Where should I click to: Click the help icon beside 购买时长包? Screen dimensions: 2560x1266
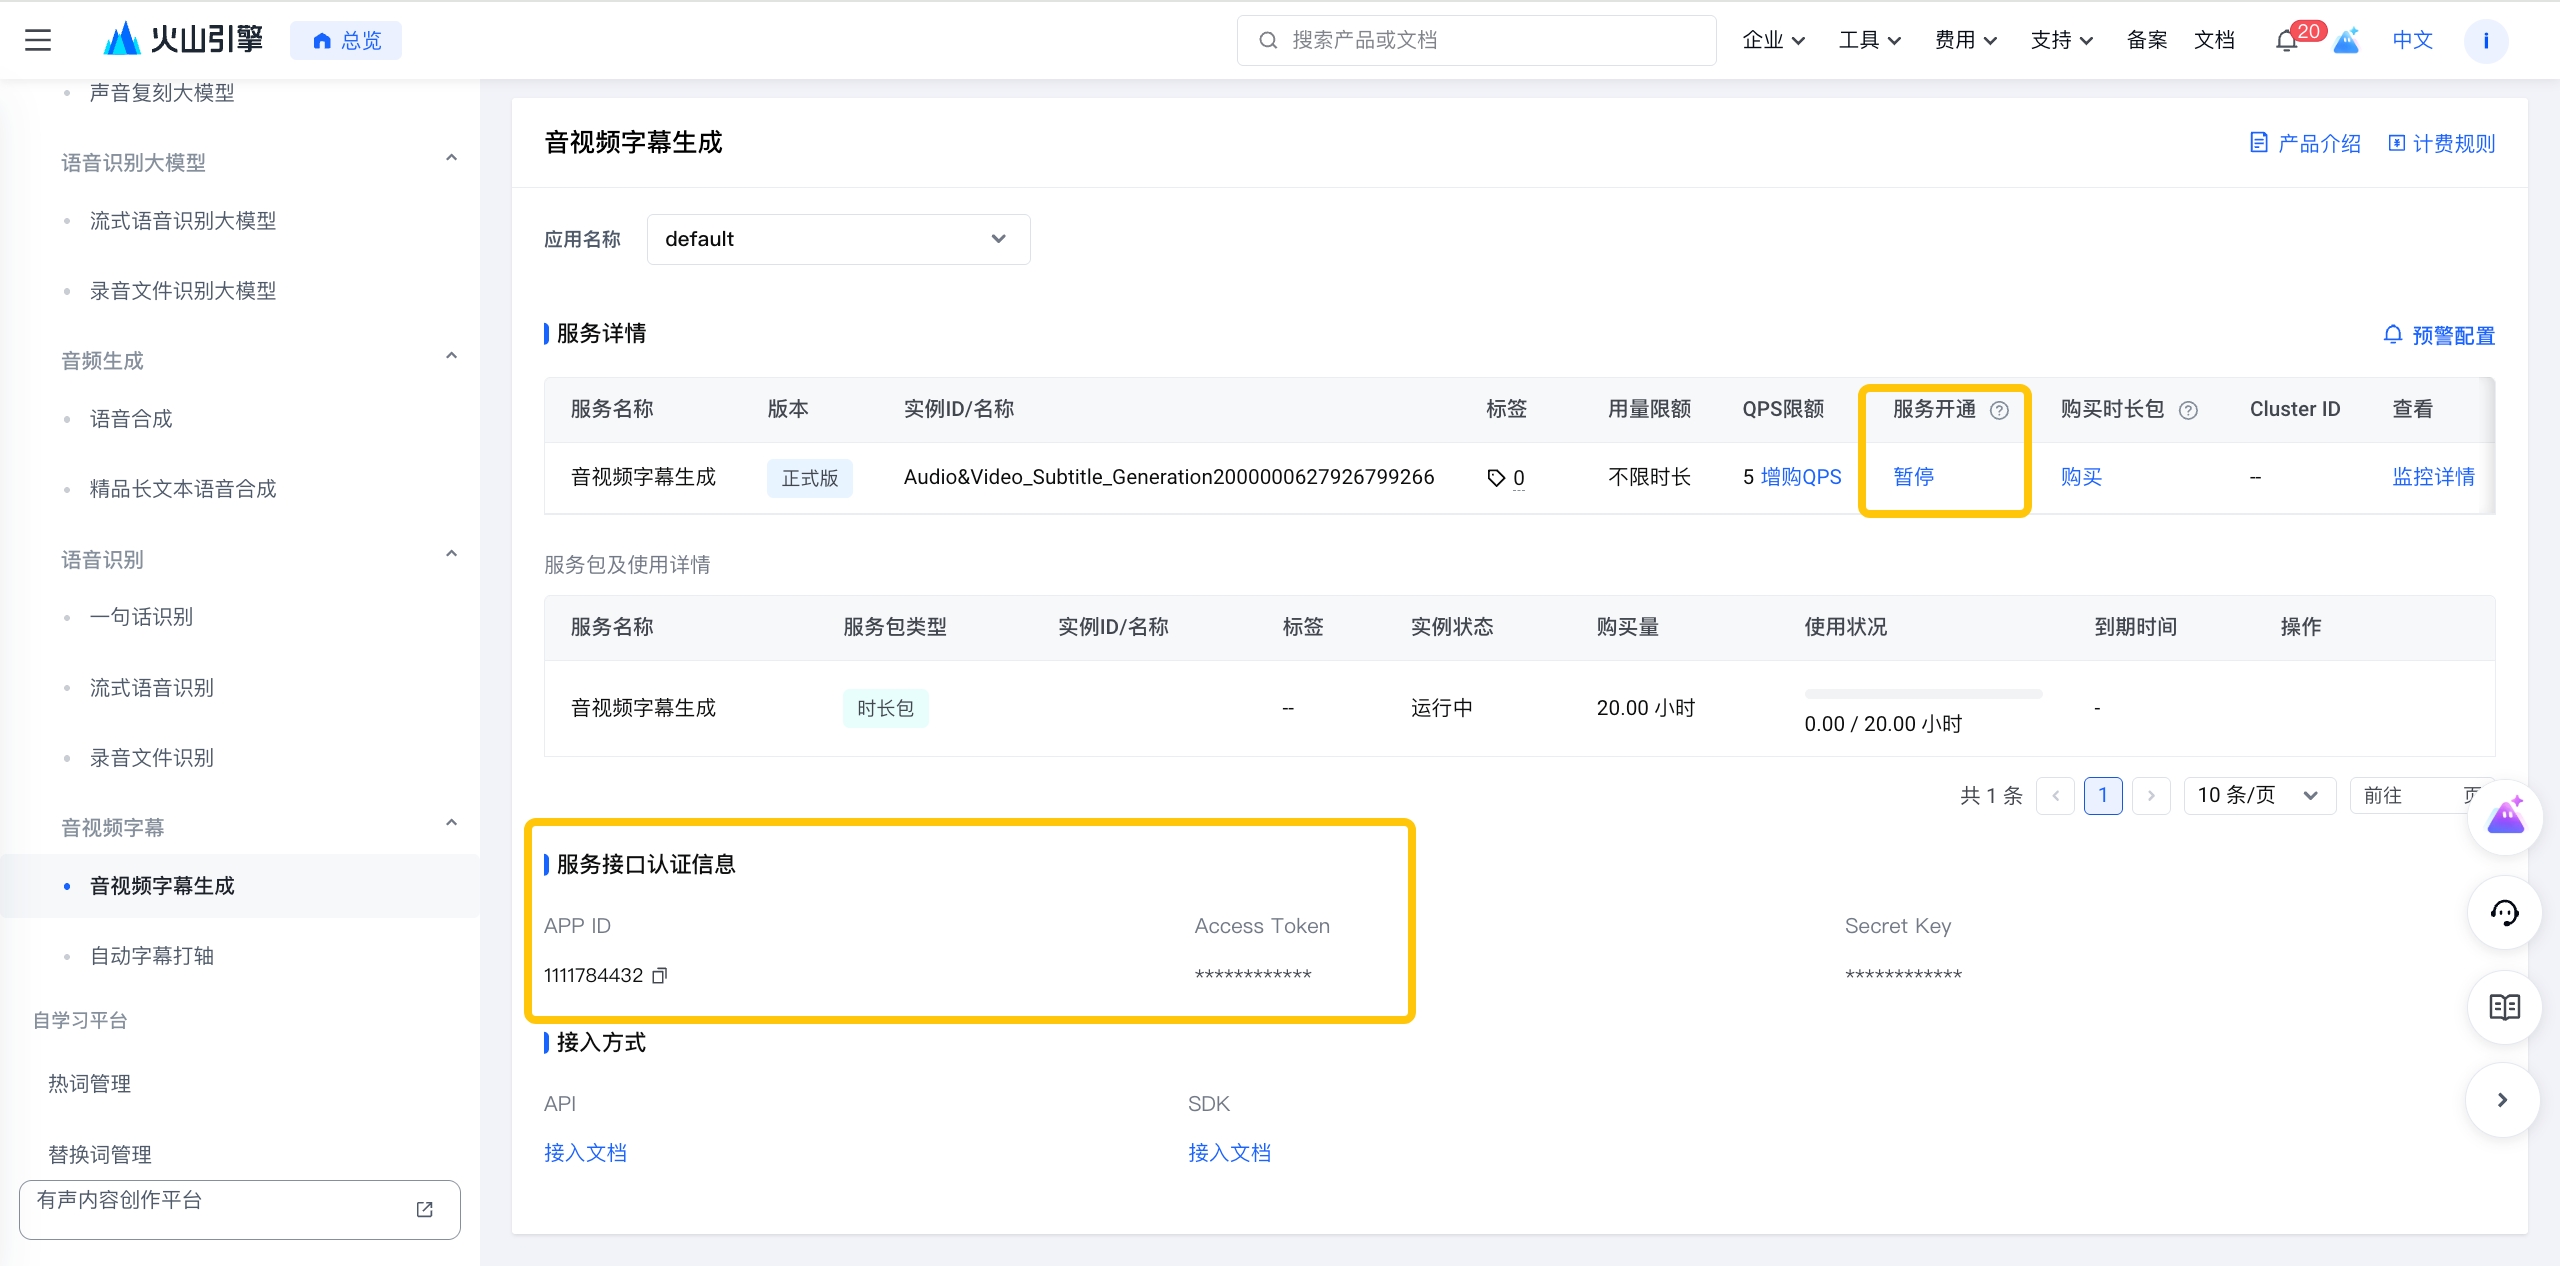coord(2188,410)
